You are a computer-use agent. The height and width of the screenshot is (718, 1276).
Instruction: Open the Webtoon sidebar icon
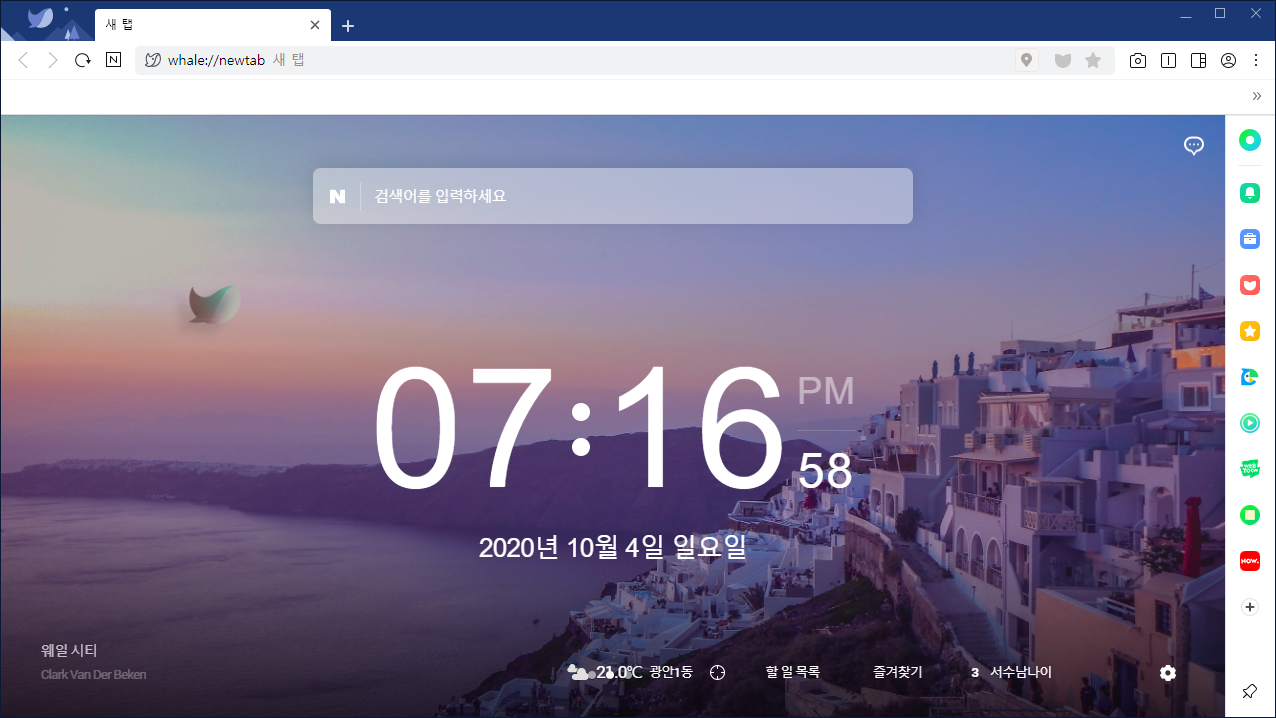click(x=1250, y=469)
